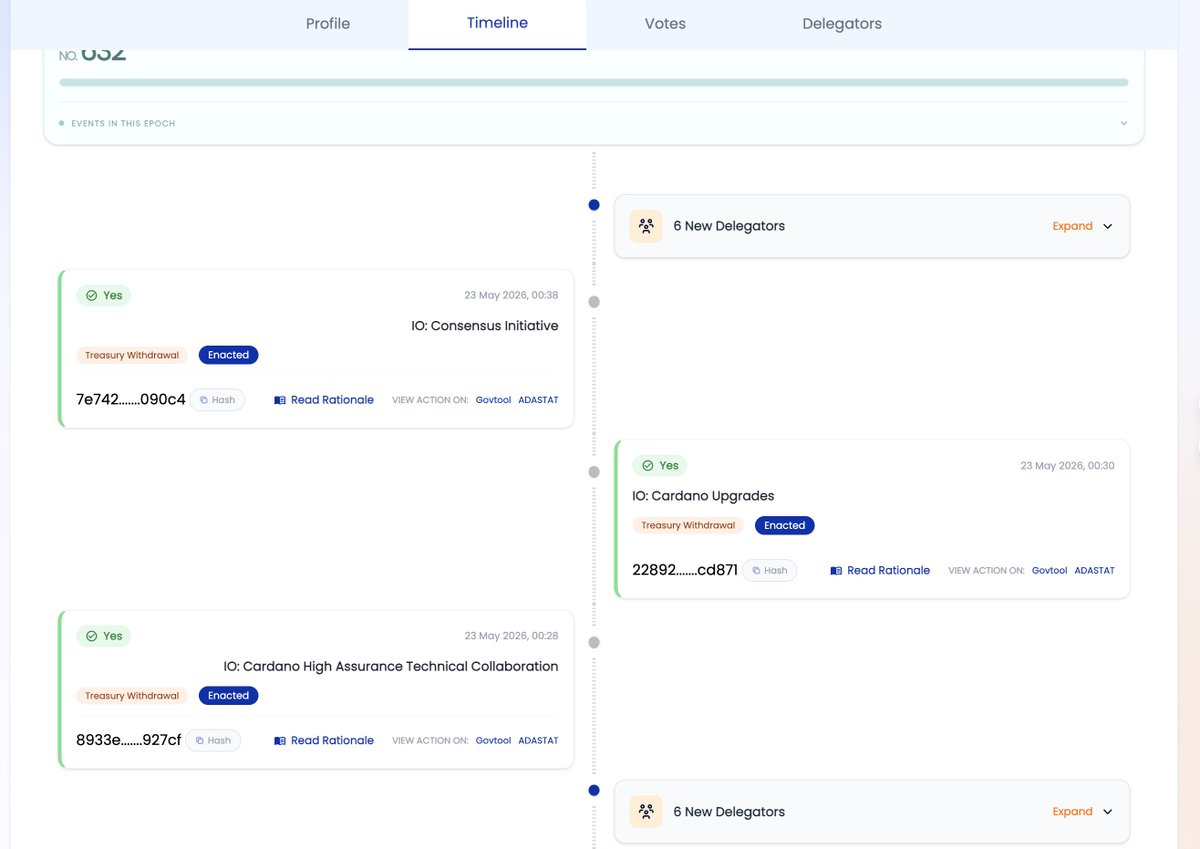Click the bottom 6 New Delegators people icon

pyautogui.click(x=646, y=811)
